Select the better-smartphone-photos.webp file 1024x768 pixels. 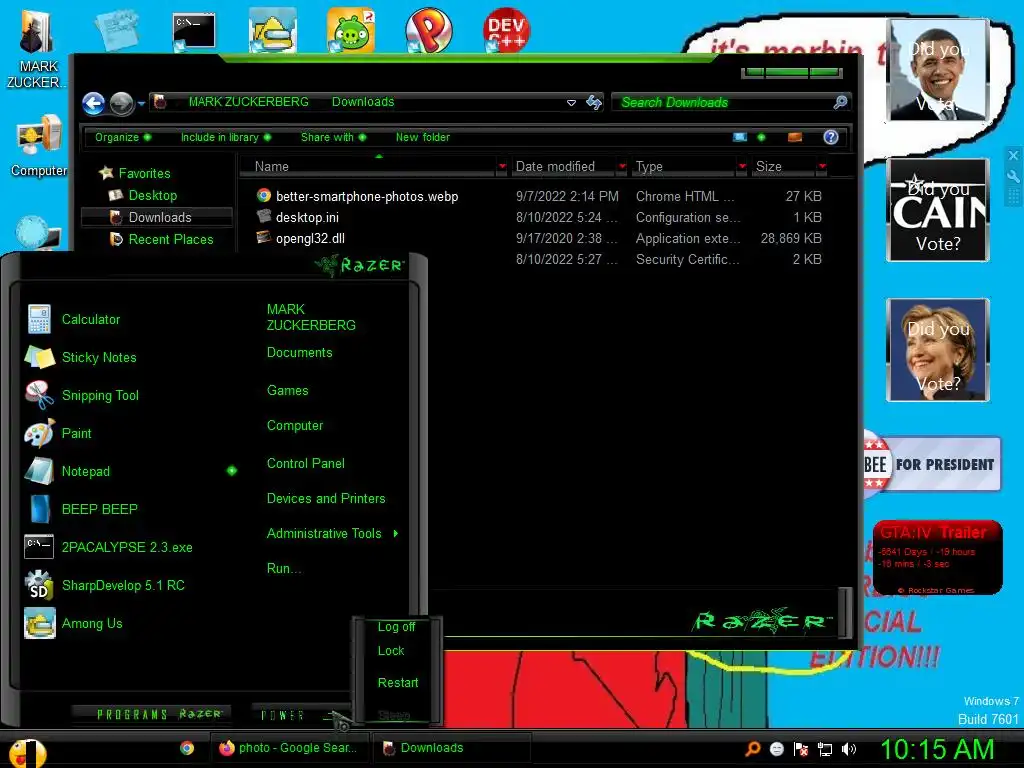tap(366, 197)
